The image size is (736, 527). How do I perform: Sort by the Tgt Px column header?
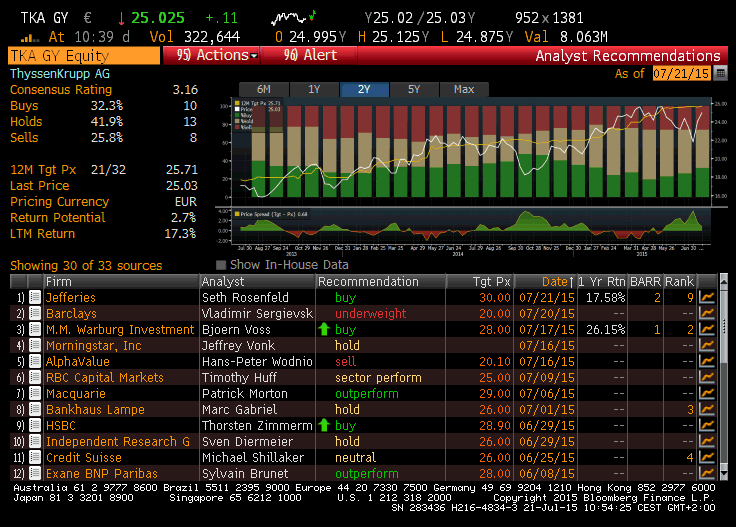480,282
